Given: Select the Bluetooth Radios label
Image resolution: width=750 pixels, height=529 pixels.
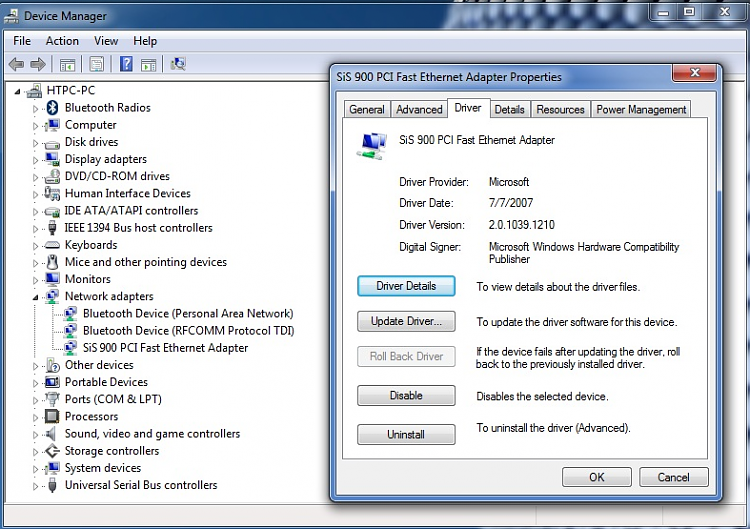Looking at the screenshot, I should coord(108,108).
